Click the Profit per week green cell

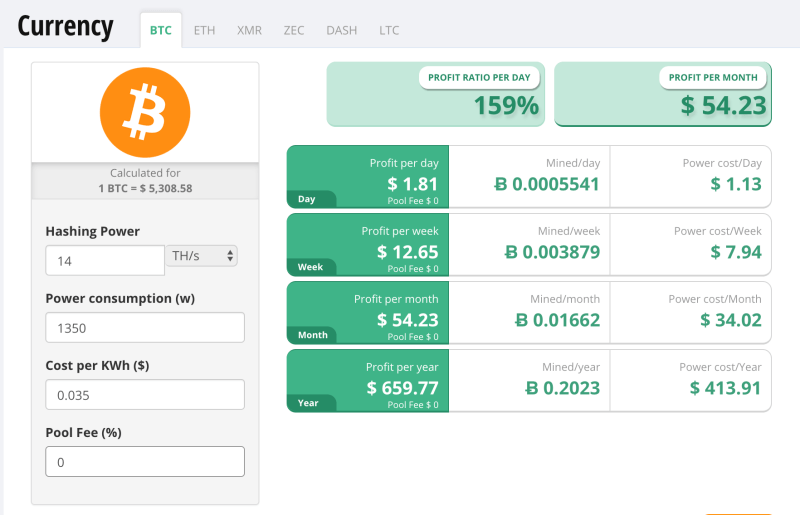tap(368, 245)
